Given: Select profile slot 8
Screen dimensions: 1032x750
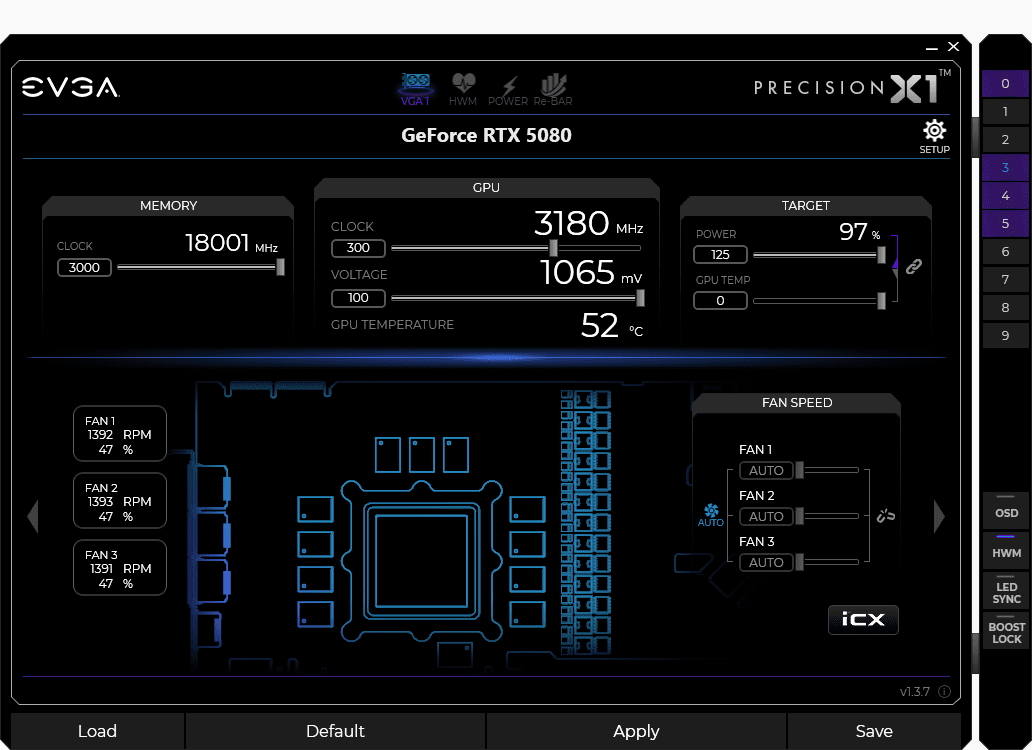Looking at the screenshot, I should coord(1005,307).
